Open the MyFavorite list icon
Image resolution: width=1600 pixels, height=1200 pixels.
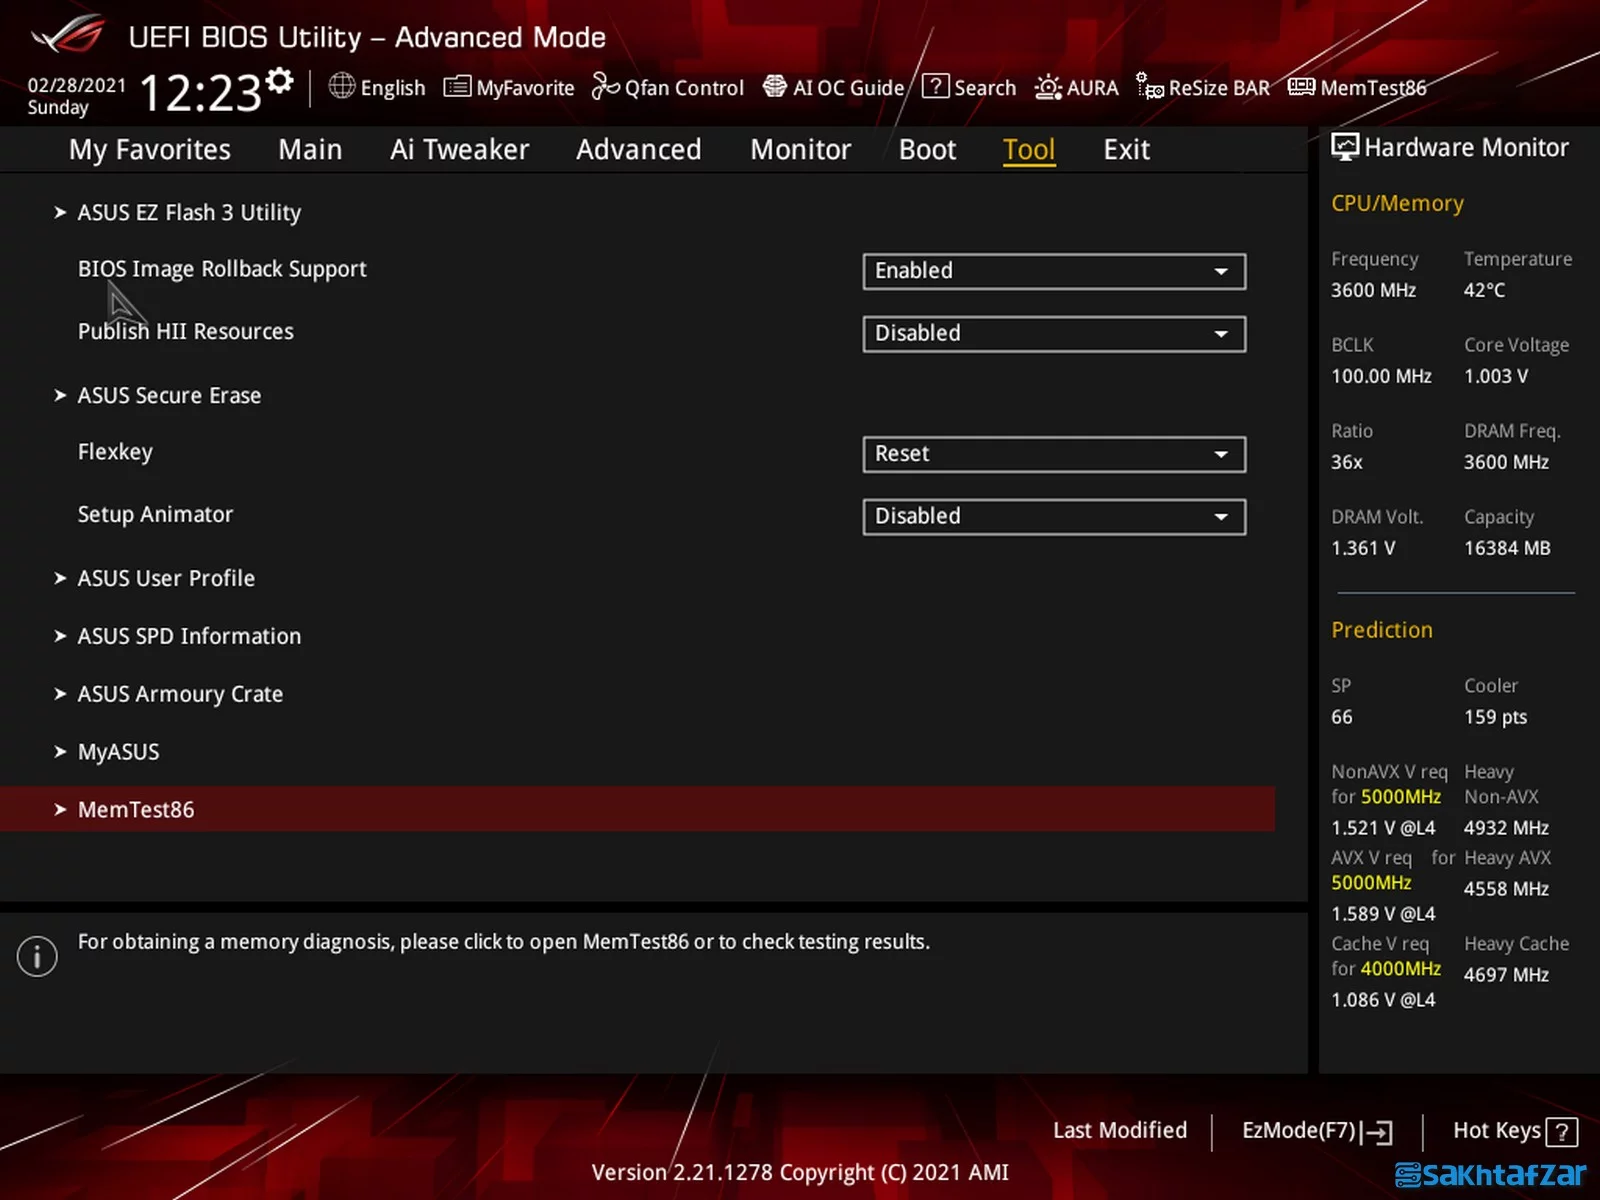point(457,87)
